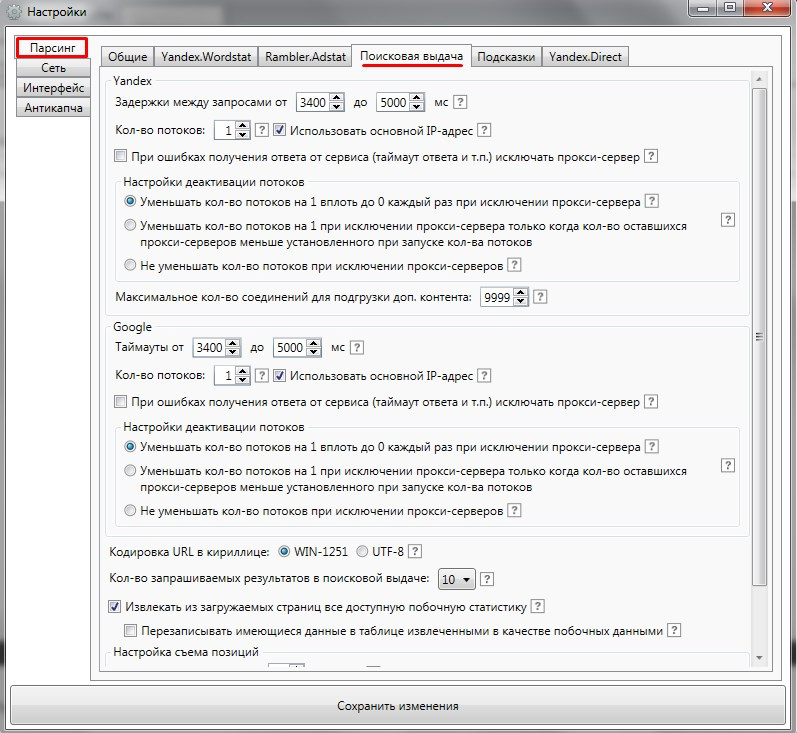This screenshot has height=733, width=797.
Task: Open help for Yandex first deactivation radio option
Action: [652, 201]
